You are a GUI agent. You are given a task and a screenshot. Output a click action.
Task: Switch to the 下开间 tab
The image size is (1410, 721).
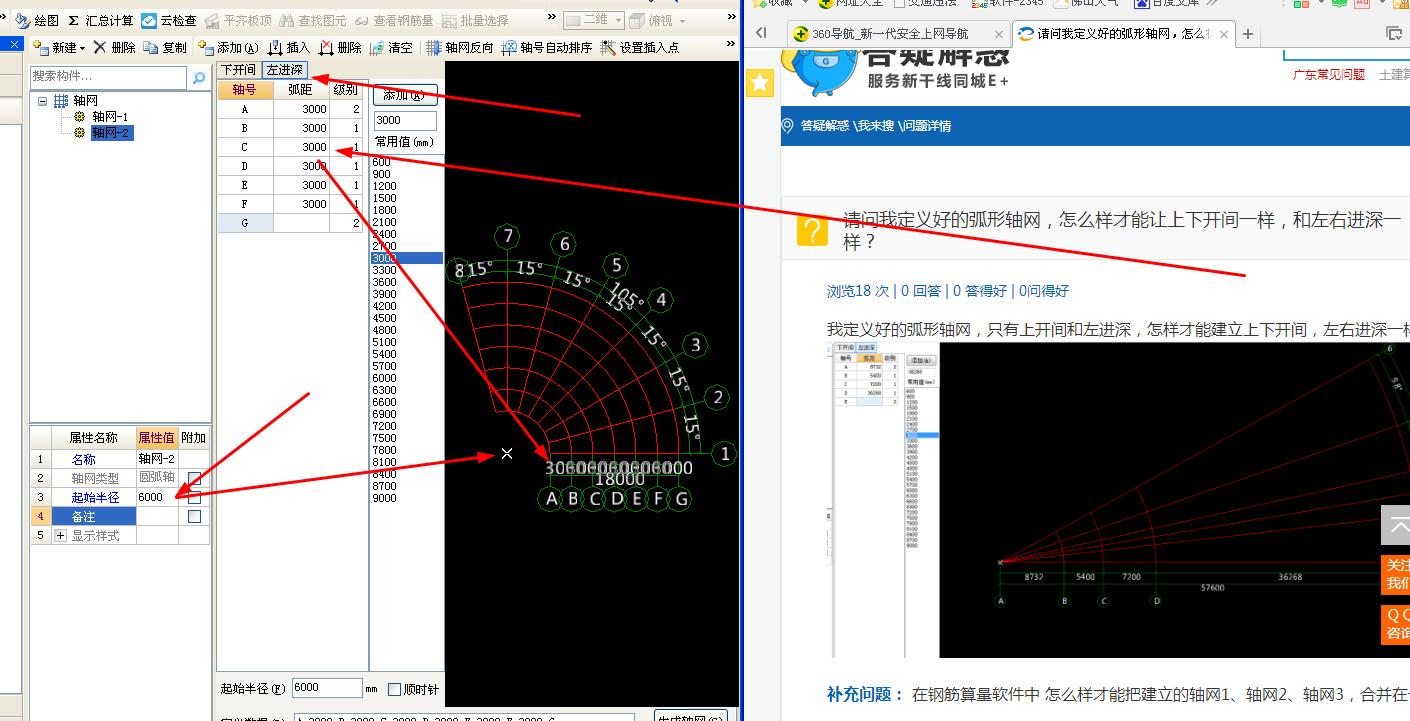tap(239, 70)
